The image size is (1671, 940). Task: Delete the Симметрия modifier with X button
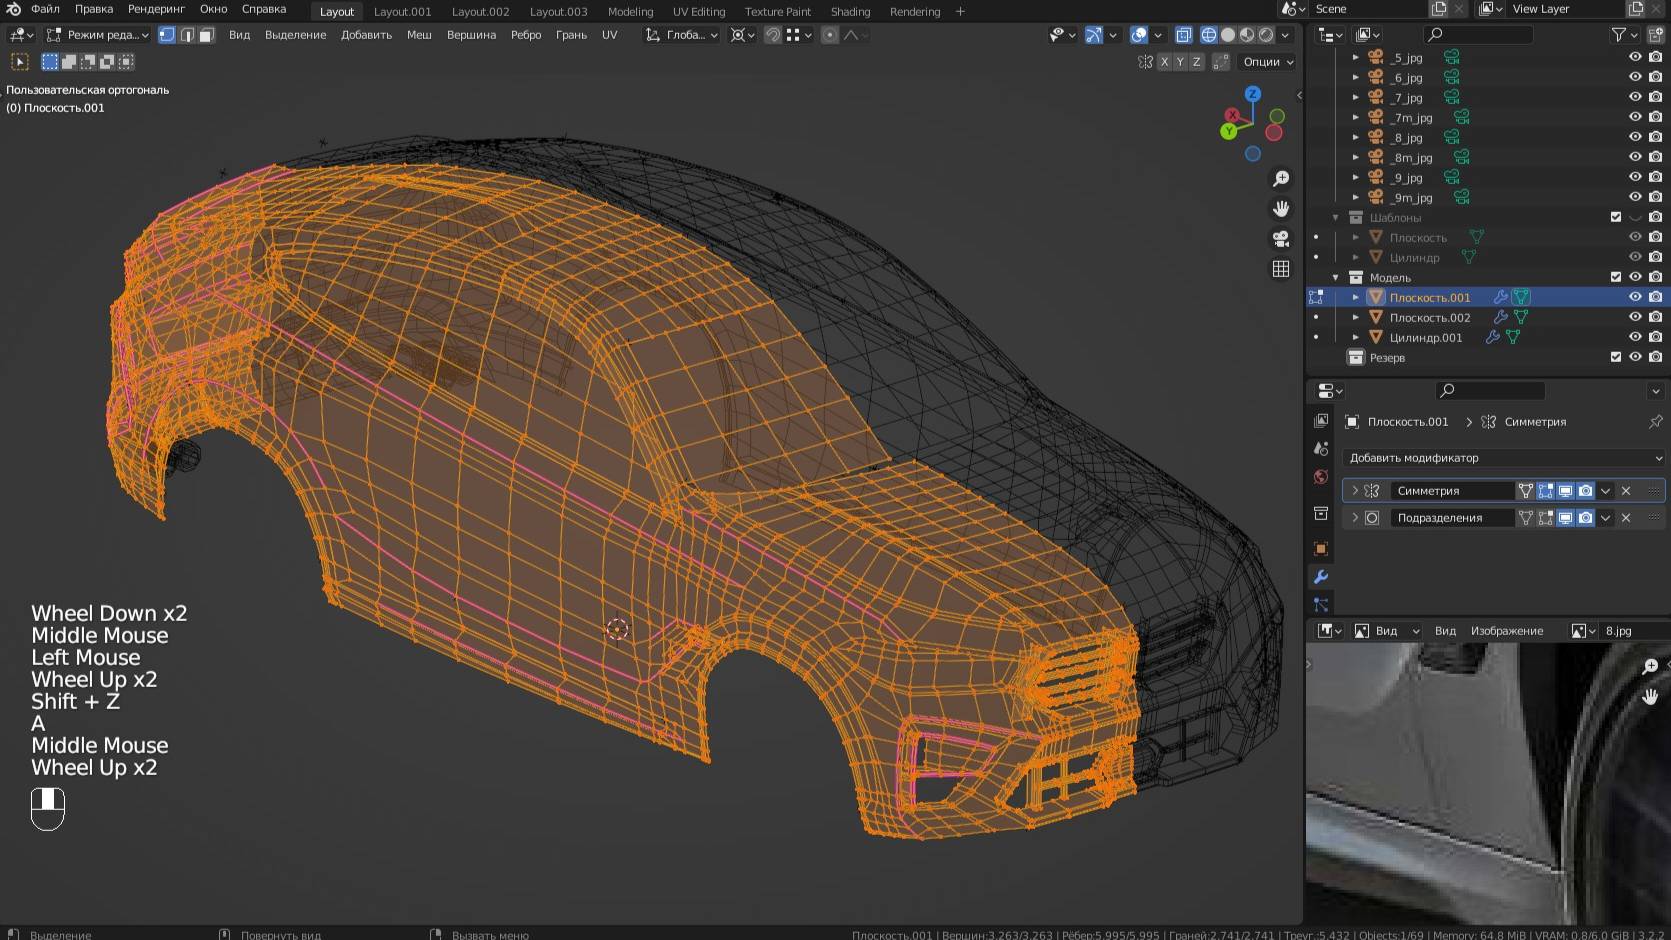click(1626, 490)
